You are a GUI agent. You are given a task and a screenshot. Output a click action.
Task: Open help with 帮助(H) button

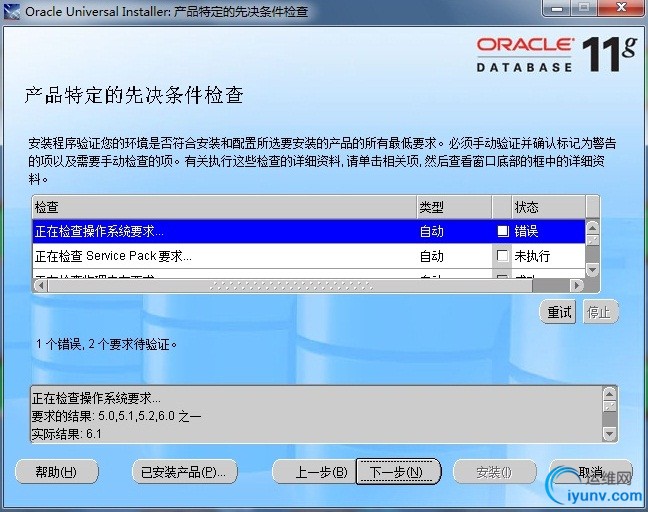(57, 472)
